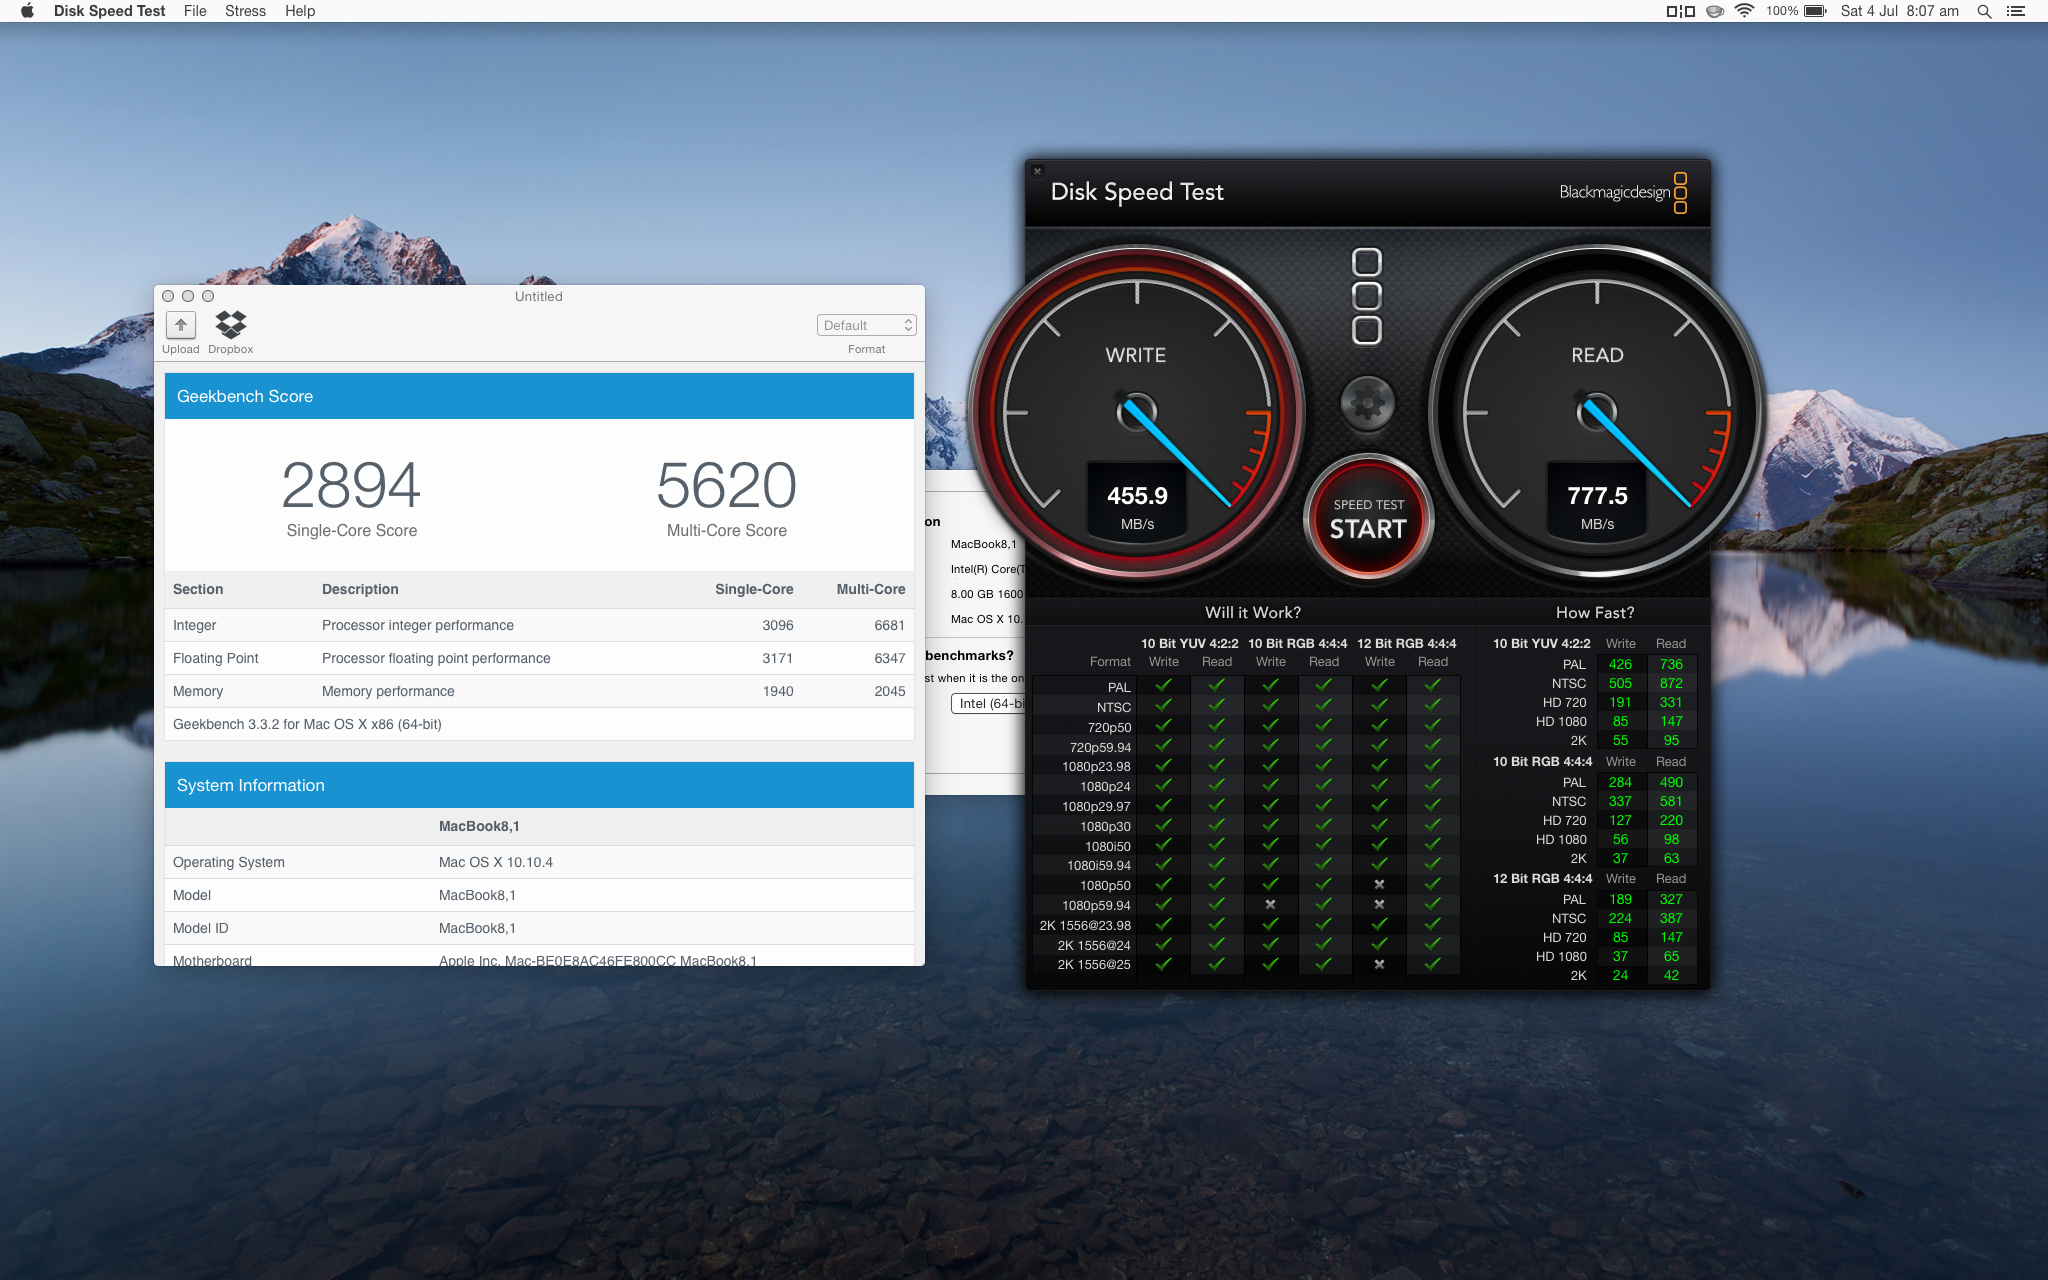
Task: Open the display mirroring menu bar icon
Action: tap(1681, 11)
